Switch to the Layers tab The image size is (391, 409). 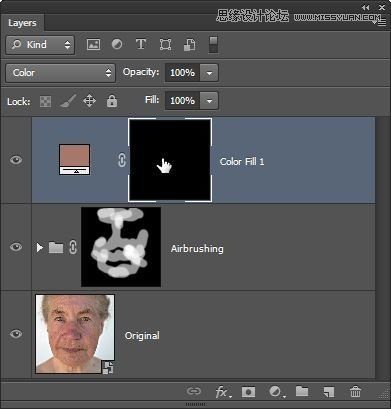(22, 23)
